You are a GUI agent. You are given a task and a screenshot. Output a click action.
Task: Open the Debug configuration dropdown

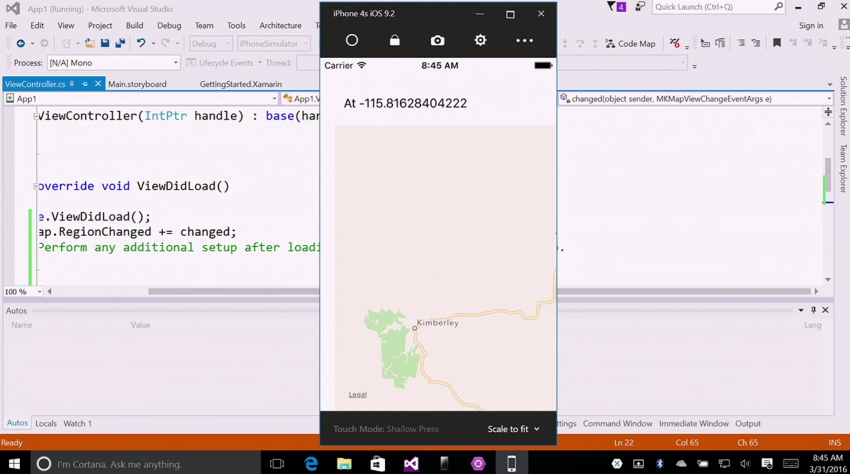click(211, 43)
